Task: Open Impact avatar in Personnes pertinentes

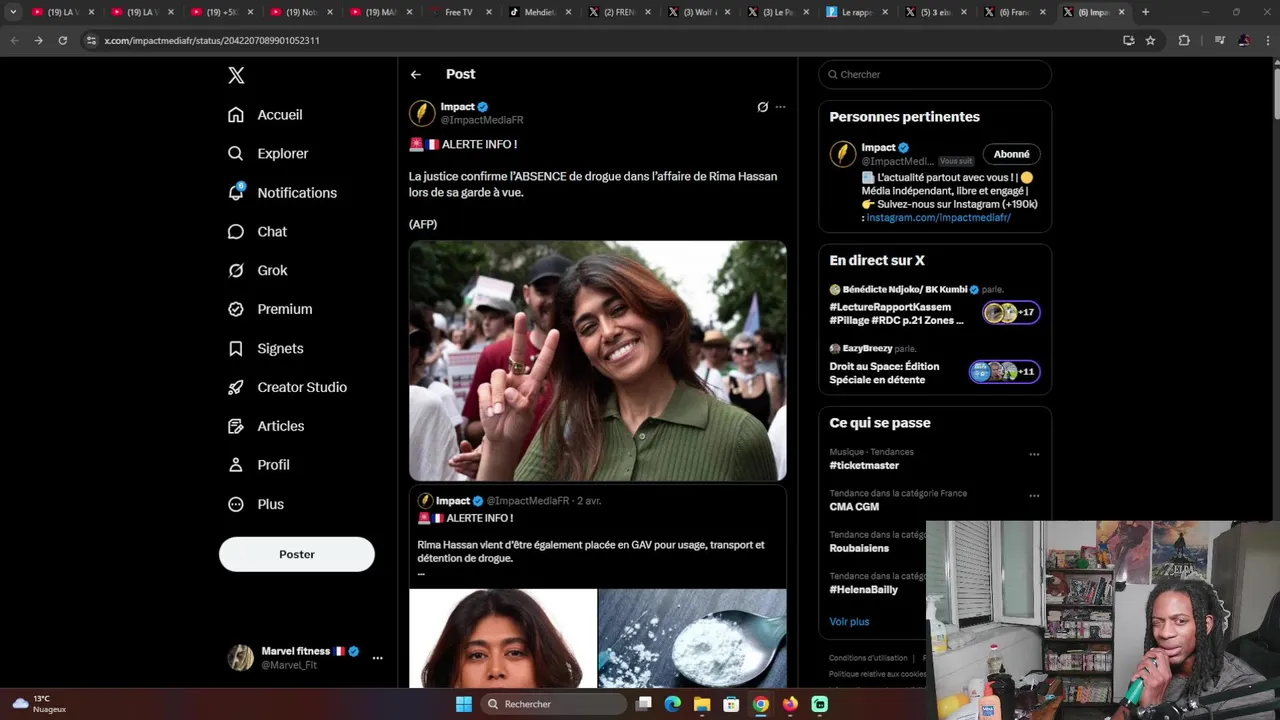Action: (843, 154)
